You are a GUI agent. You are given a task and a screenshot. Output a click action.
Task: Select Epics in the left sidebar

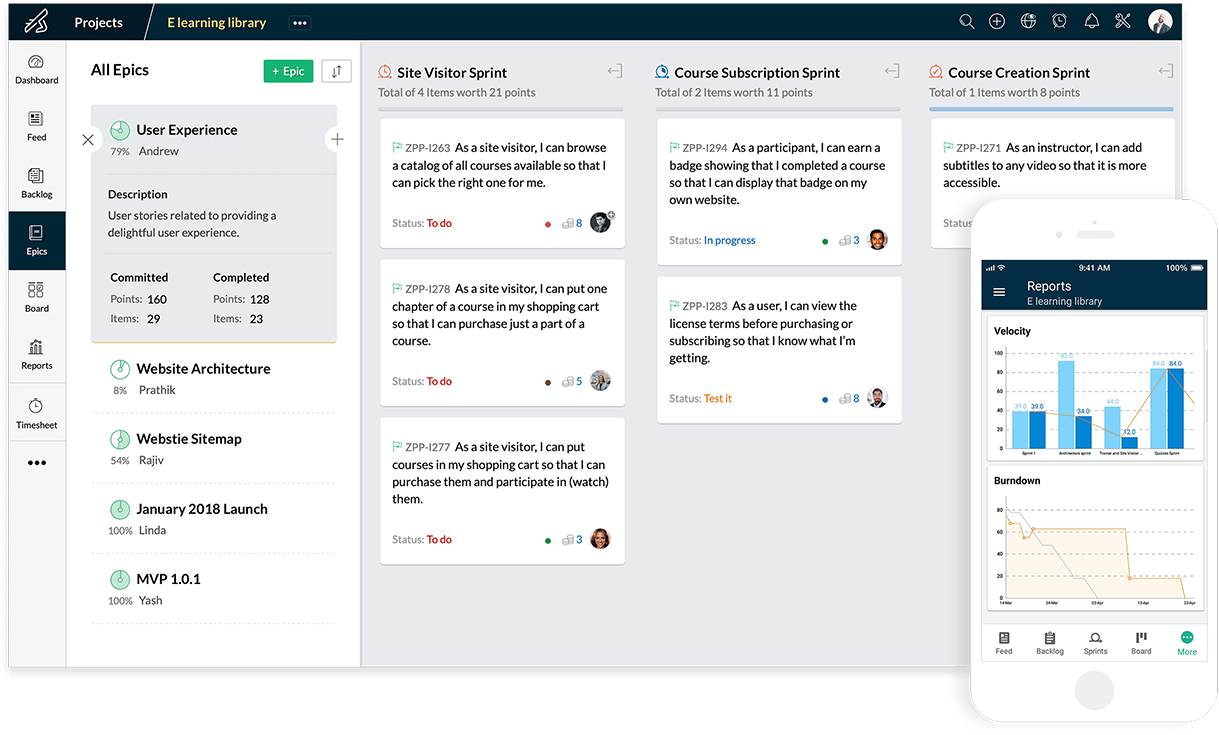pyautogui.click(x=37, y=241)
